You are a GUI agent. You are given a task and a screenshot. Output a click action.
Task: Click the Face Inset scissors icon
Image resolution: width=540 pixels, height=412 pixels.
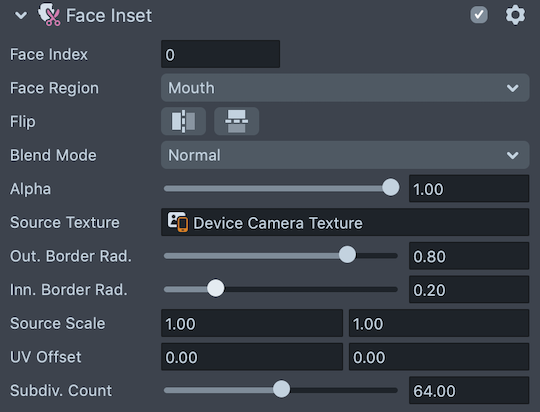[x=49, y=14]
